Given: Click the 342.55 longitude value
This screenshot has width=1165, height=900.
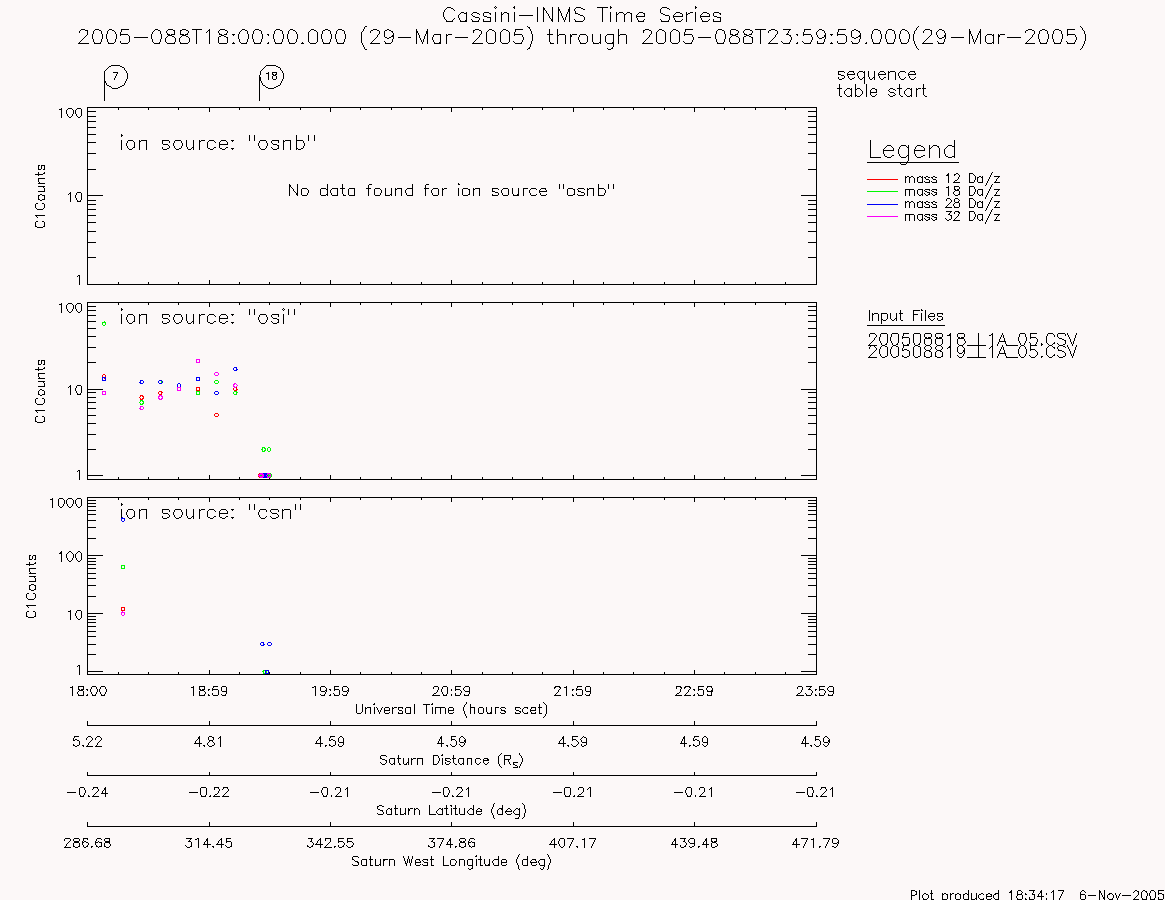Looking at the screenshot, I should pos(330,844).
